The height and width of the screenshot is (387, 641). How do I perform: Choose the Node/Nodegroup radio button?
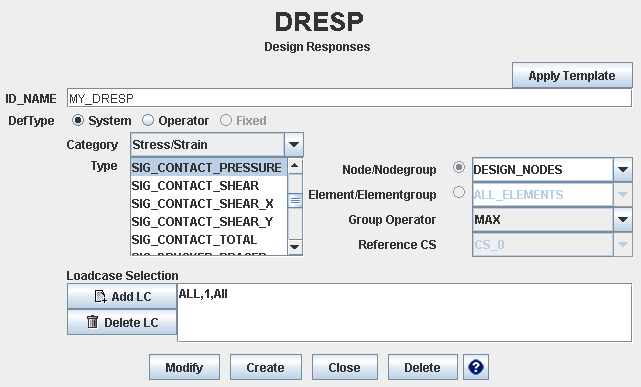(x=459, y=167)
